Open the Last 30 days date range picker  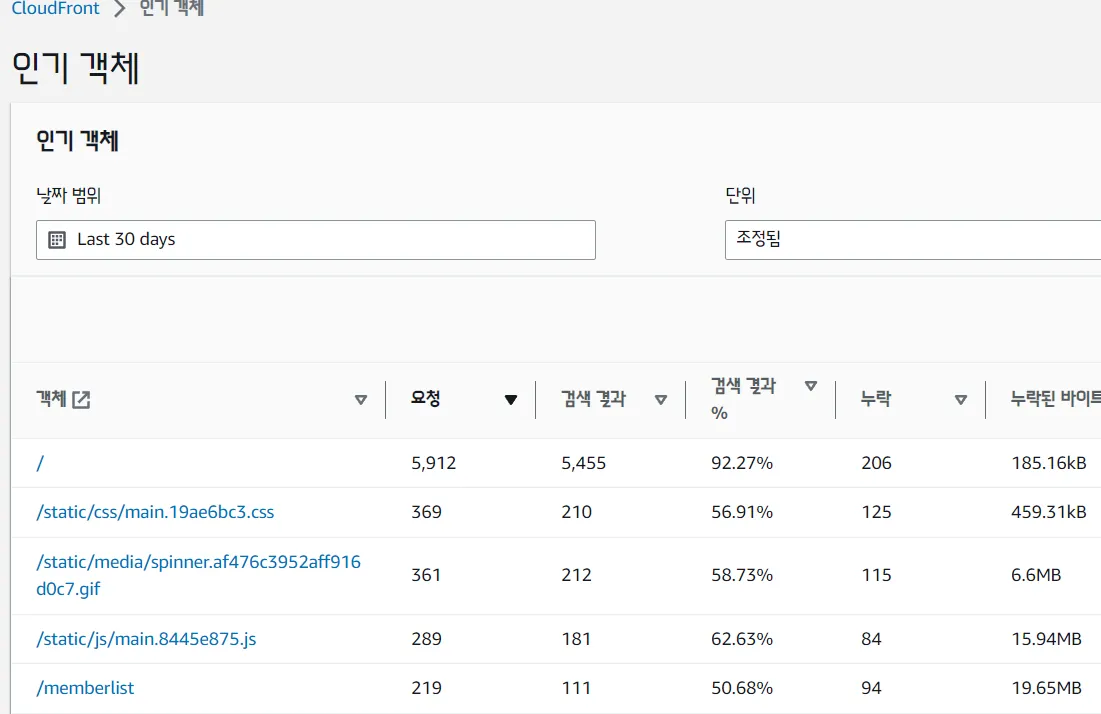pyautogui.click(x=316, y=240)
